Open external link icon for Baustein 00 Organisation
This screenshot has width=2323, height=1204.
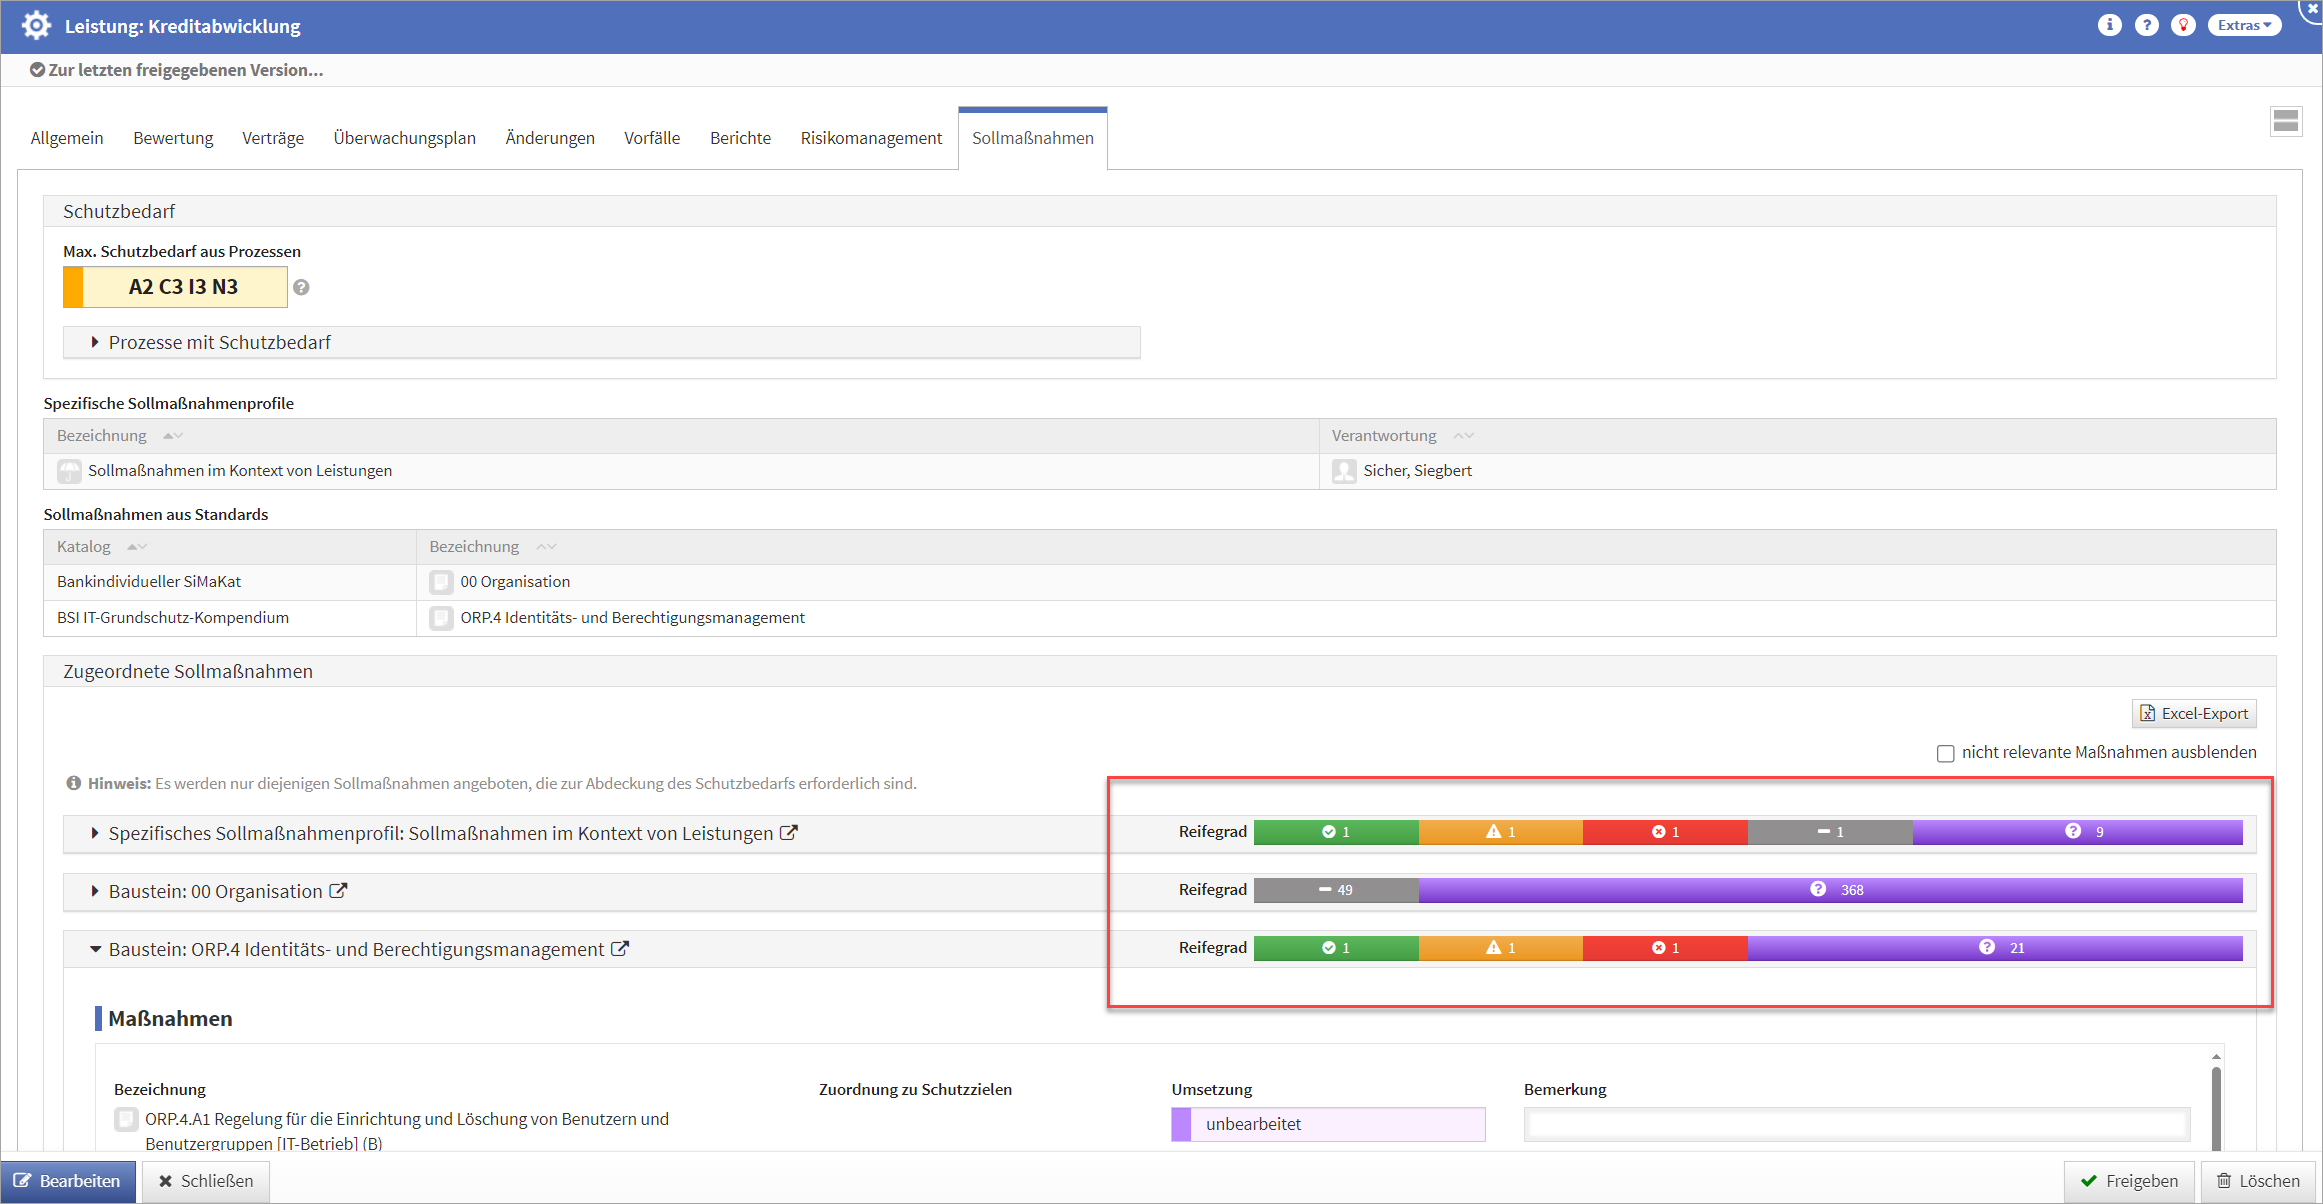pos(339,890)
